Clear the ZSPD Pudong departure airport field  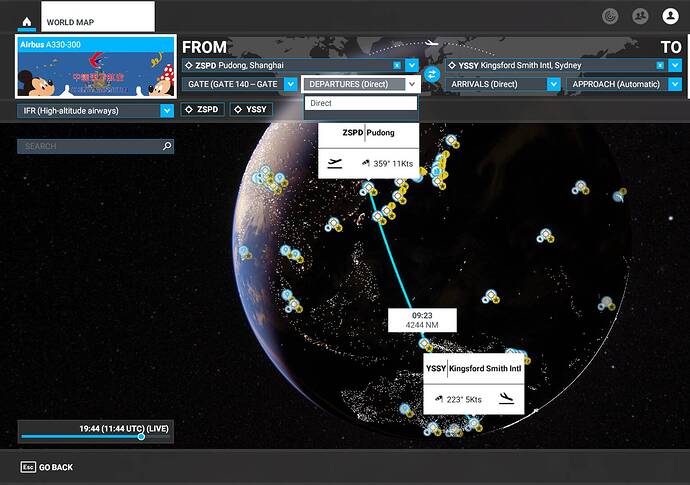pos(396,66)
